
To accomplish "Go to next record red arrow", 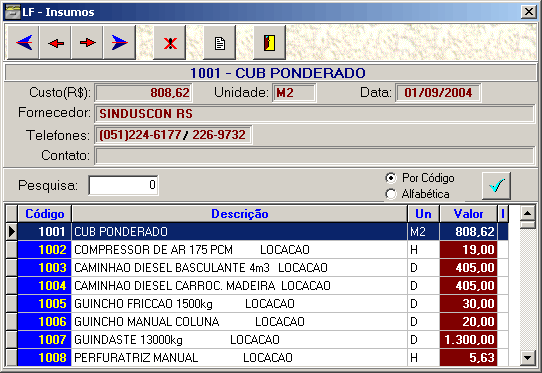I will (87, 43).
